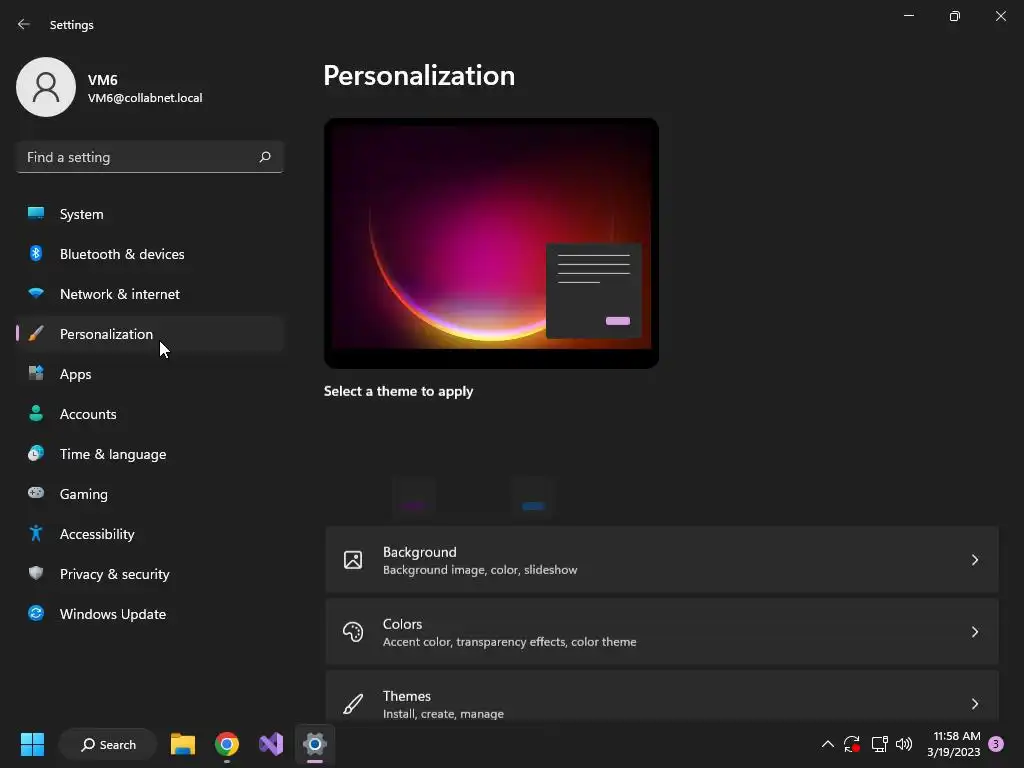1024x768 pixels.
Task: Click the Network wifi icon in sidebar
Action: click(36, 293)
